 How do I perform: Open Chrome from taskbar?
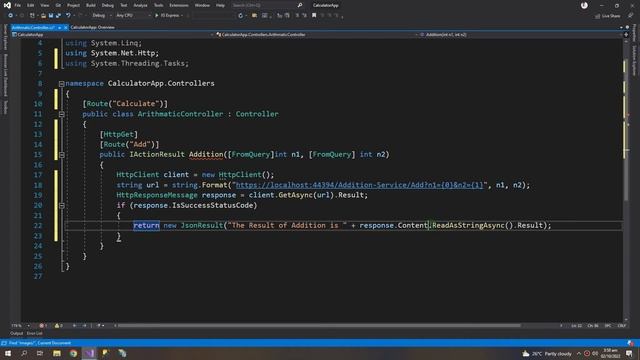[x=73, y=353]
